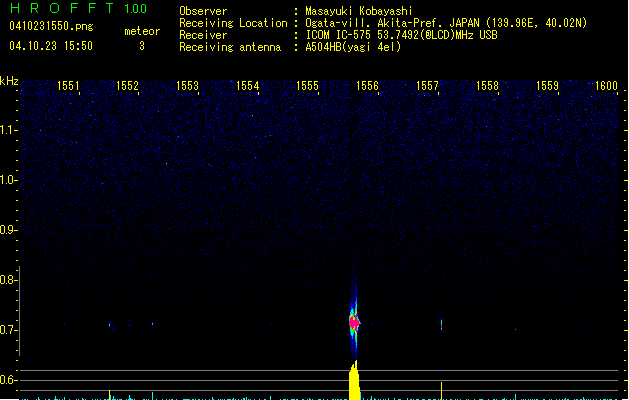The image size is (629, 400).
Task: Click the 0.9 kHz axis label
Action: coord(9,230)
